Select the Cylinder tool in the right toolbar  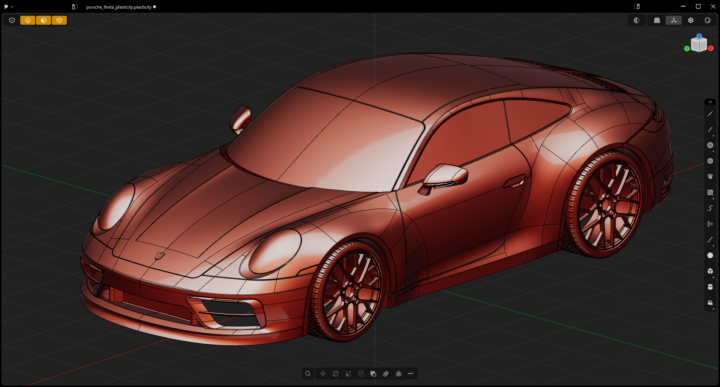710,287
